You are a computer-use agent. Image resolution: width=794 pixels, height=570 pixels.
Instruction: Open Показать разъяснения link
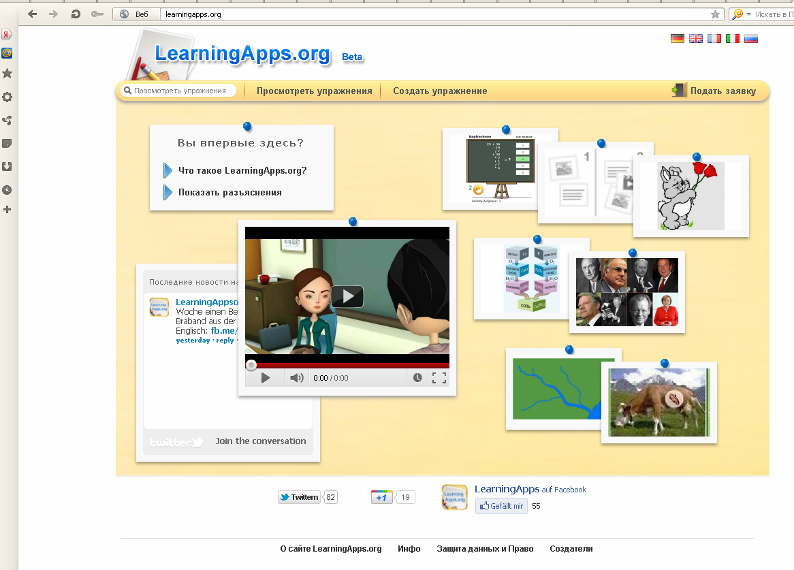coord(229,192)
